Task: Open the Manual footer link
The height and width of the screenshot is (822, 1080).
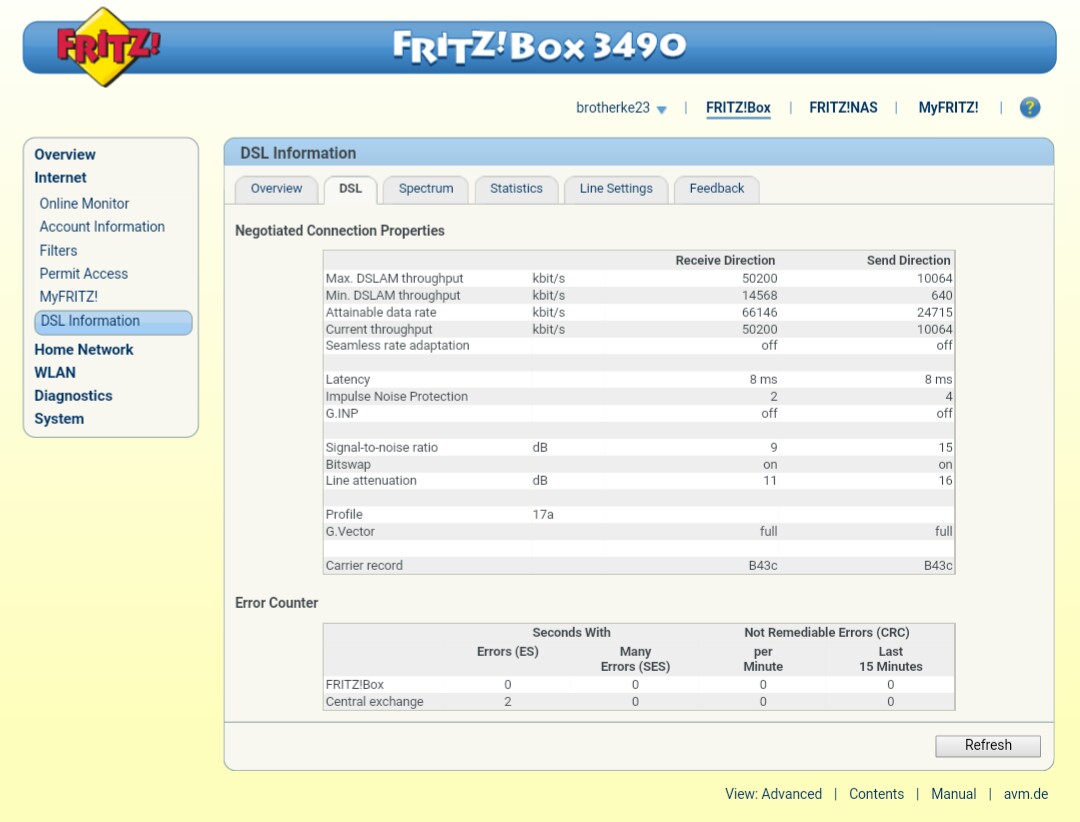Action: pyautogui.click(x=953, y=794)
